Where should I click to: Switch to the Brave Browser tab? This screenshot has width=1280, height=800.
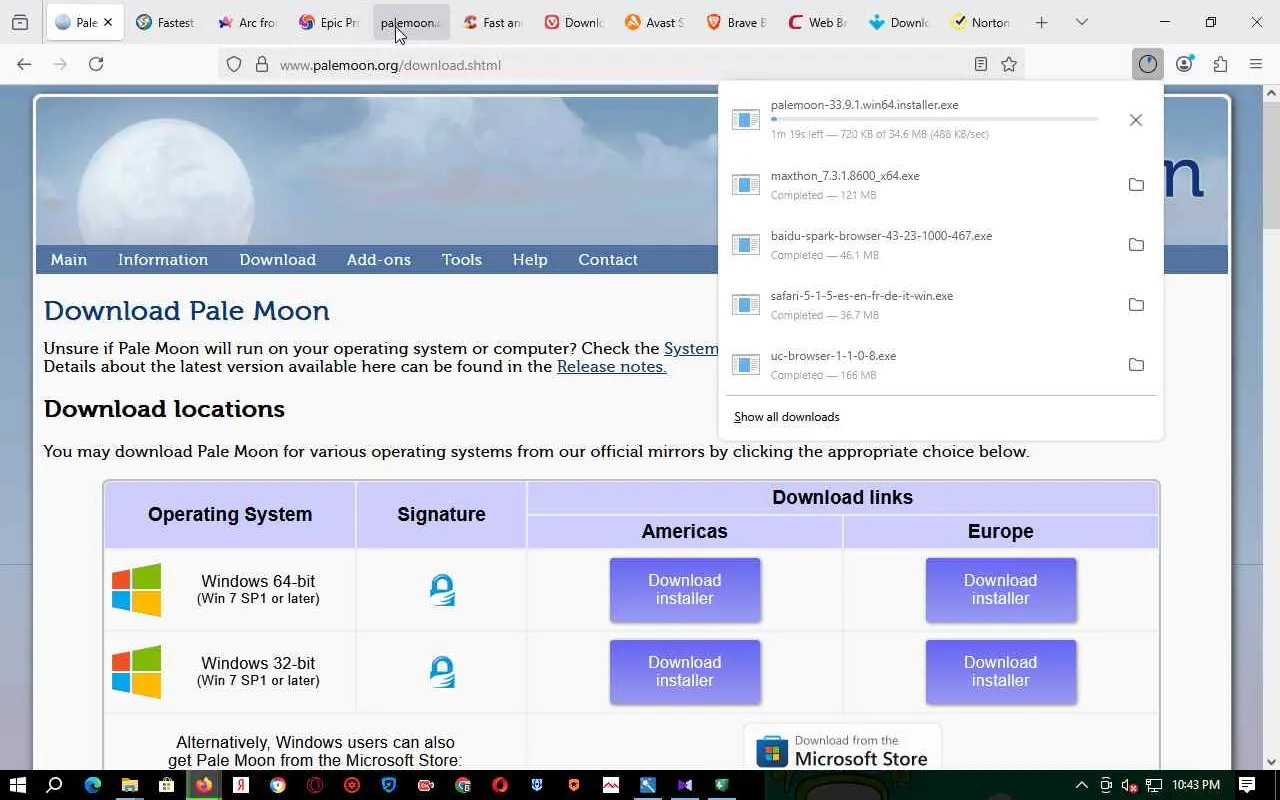(x=738, y=22)
